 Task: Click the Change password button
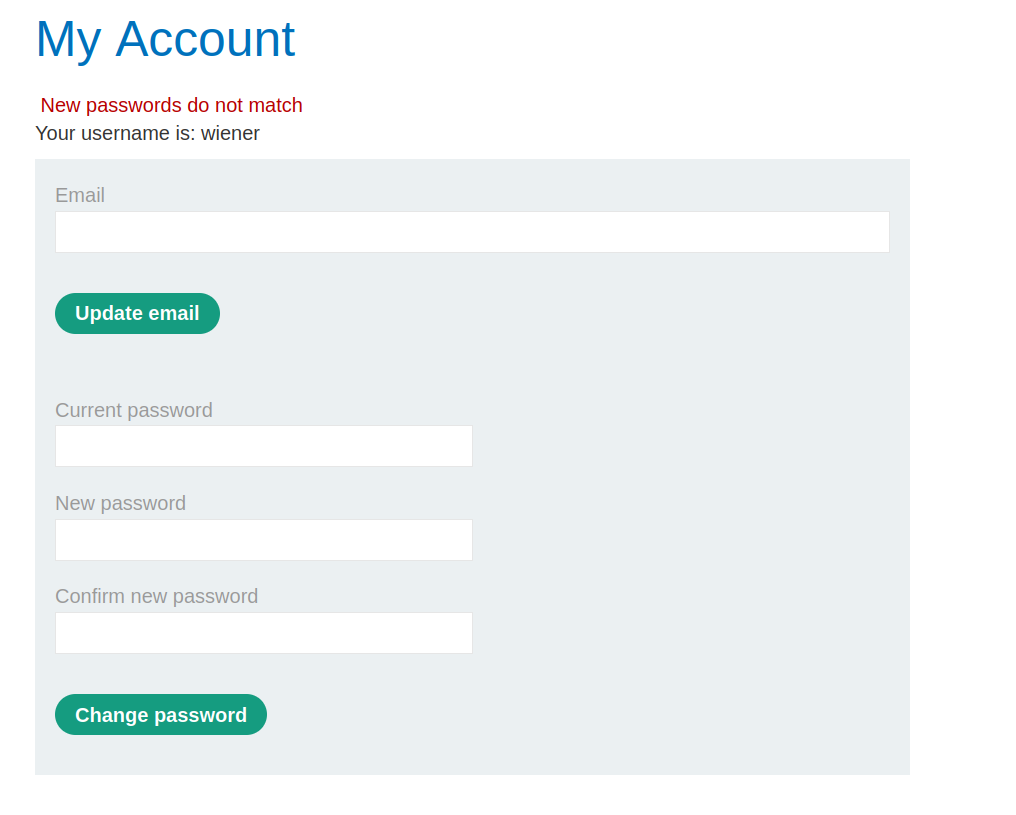pos(160,714)
